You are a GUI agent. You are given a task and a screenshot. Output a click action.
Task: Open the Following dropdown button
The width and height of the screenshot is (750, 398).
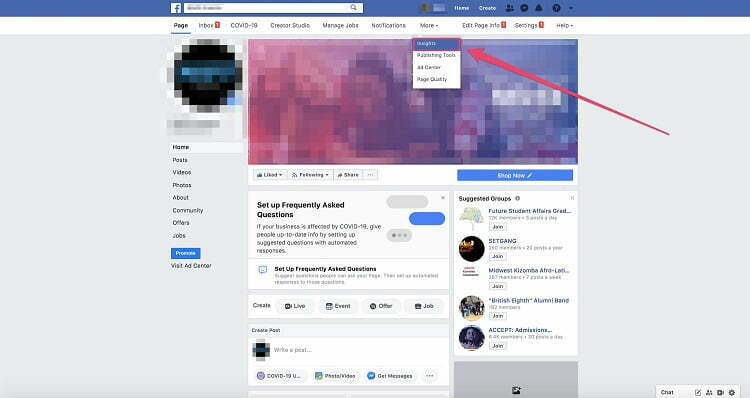310,175
